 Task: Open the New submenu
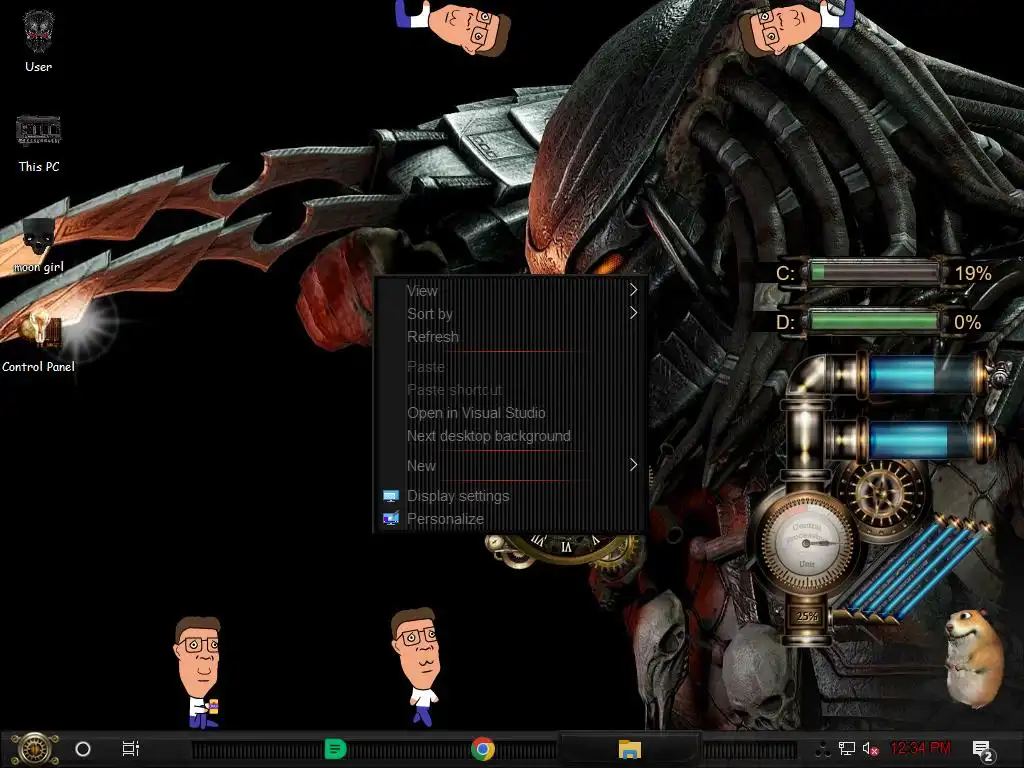click(511, 466)
